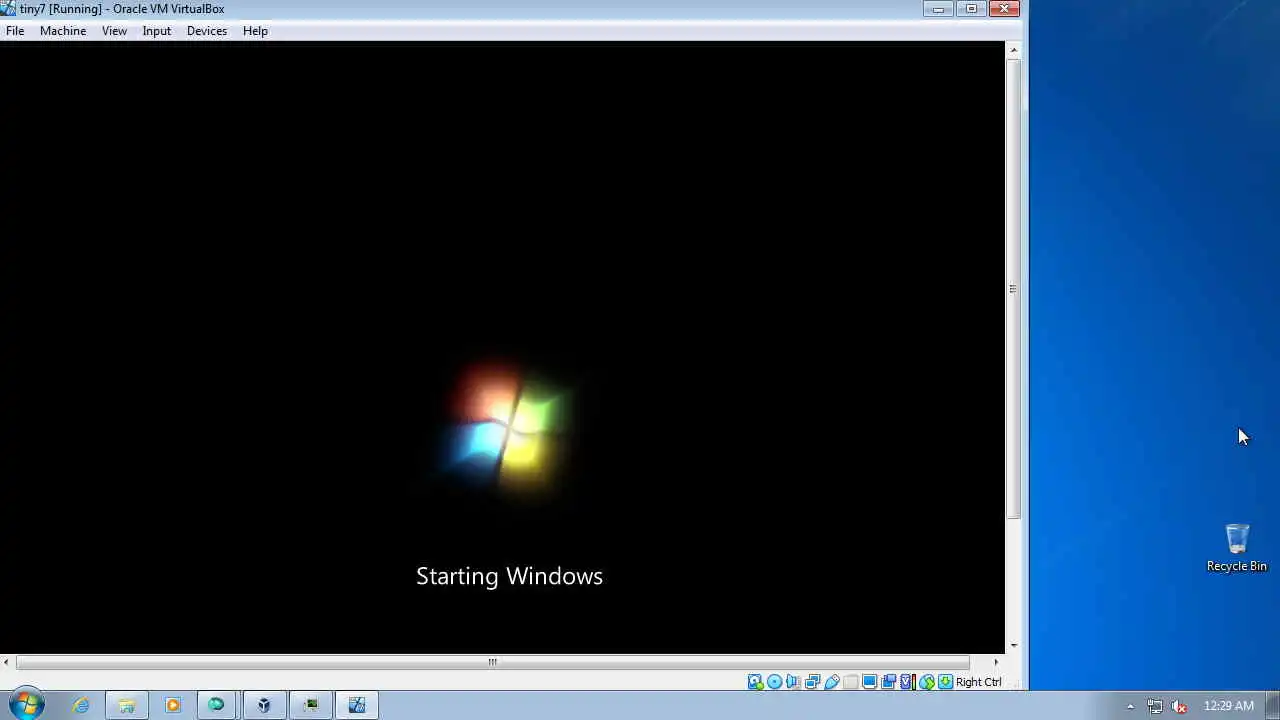Click the vertical scrollbar down arrow
The width and height of the screenshot is (1280, 720).
click(1013, 645)
